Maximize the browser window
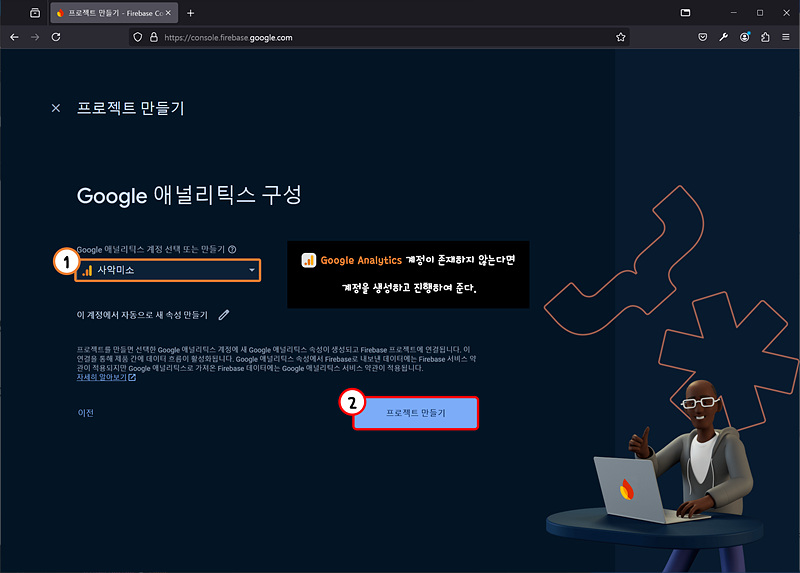Screen dimensions: 800x573 [760, 13]
